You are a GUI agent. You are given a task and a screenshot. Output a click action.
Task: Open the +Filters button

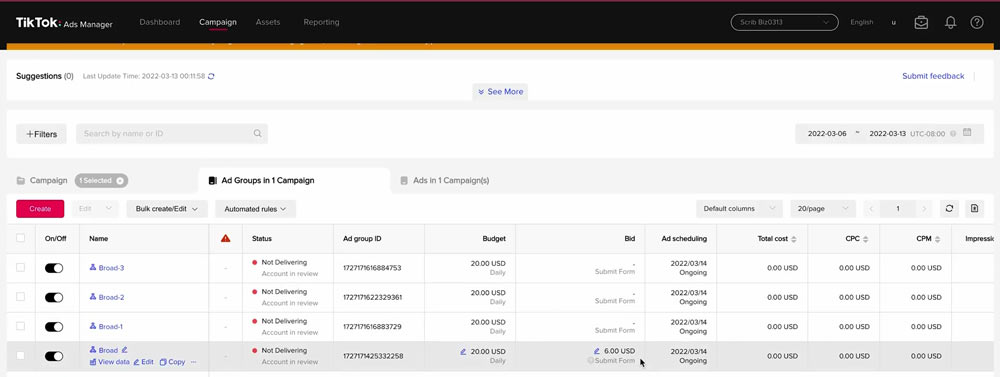click(x=41, y=134)
